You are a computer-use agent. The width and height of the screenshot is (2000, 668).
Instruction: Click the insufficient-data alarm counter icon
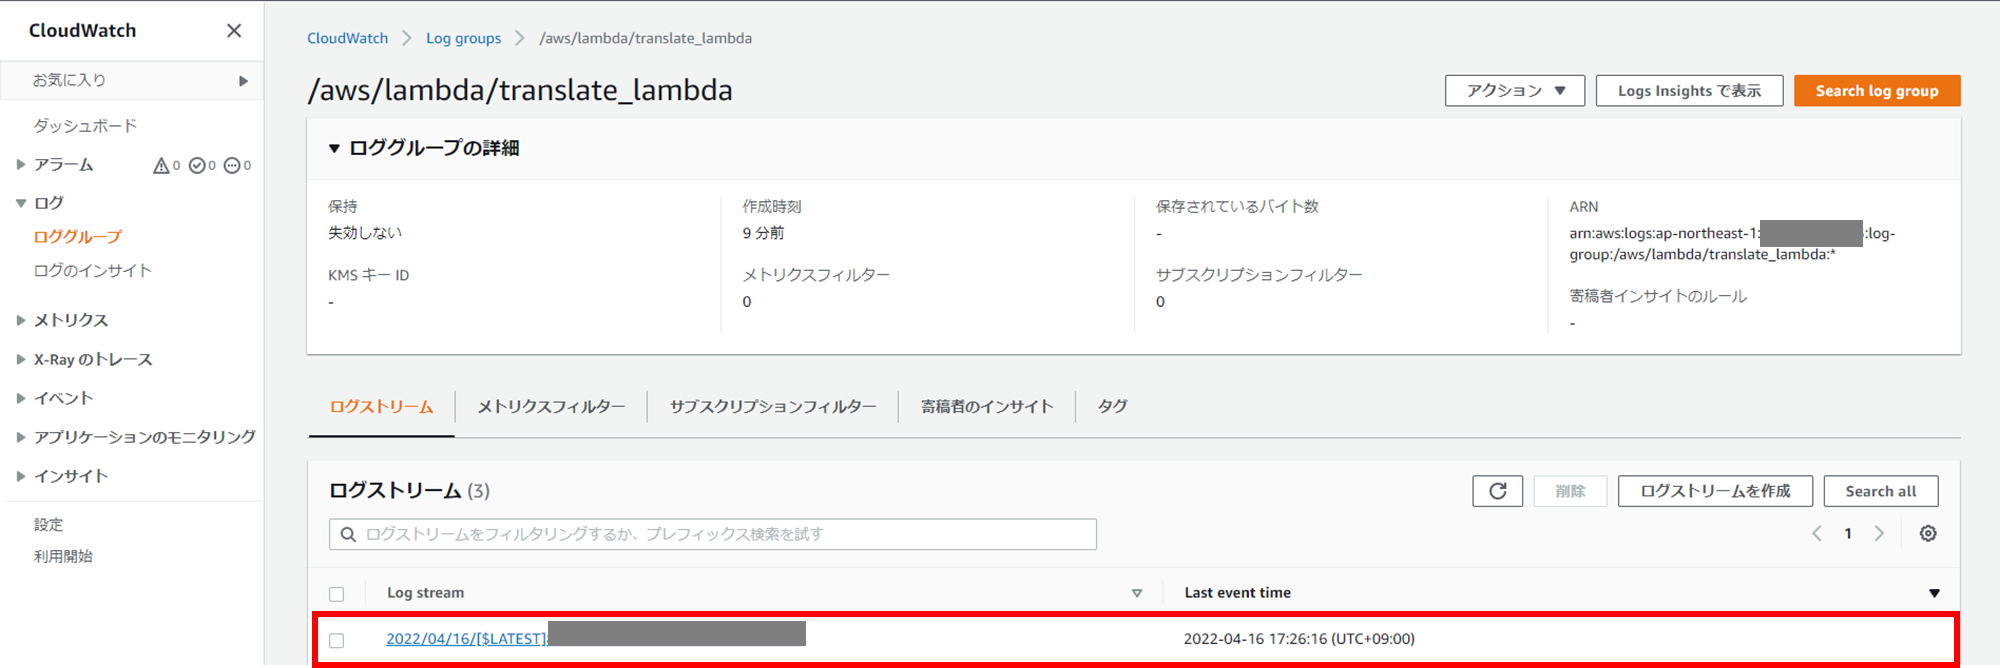(x=233, y=164)
